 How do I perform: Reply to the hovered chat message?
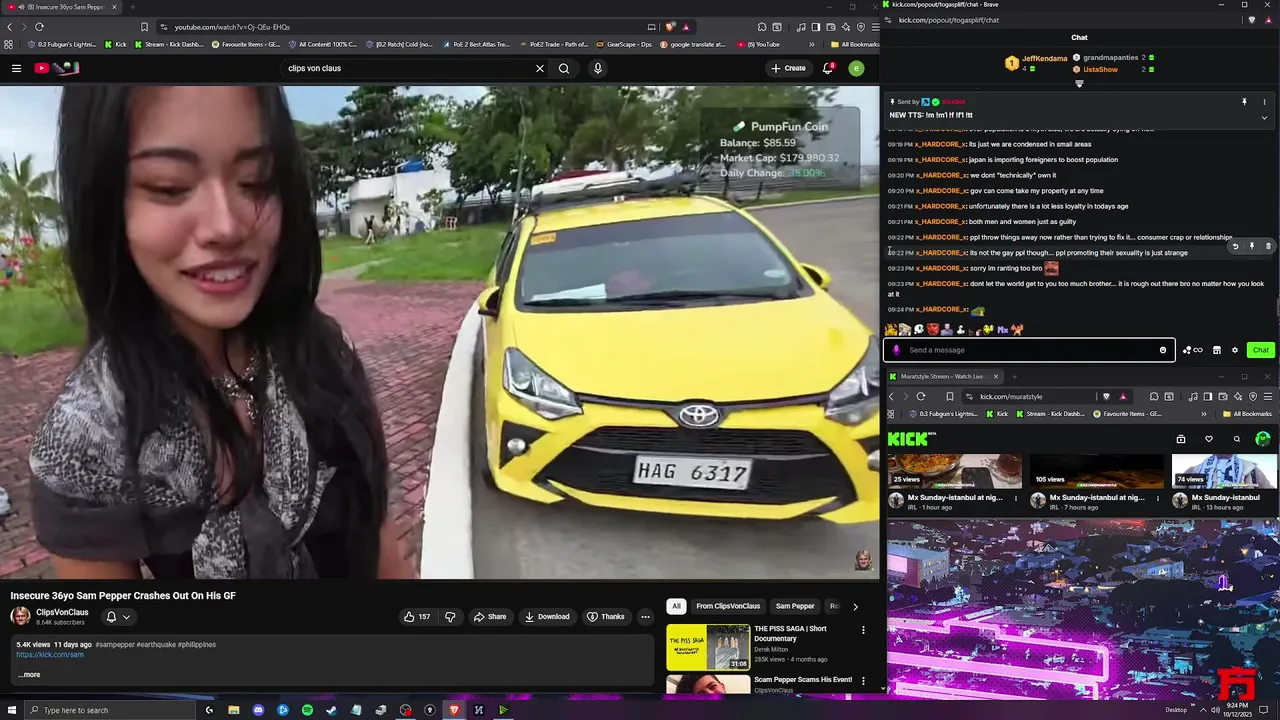pos(1235,246)
